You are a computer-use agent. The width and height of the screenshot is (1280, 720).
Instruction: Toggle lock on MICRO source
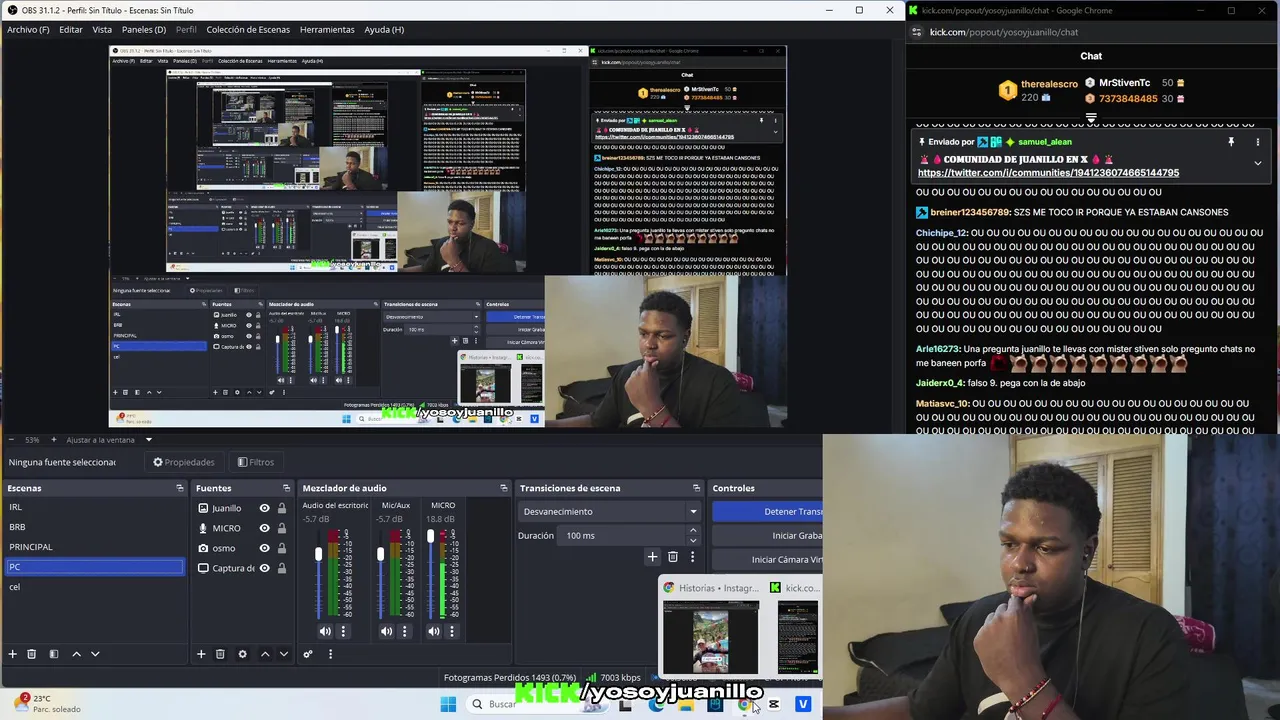pos(282,528)
